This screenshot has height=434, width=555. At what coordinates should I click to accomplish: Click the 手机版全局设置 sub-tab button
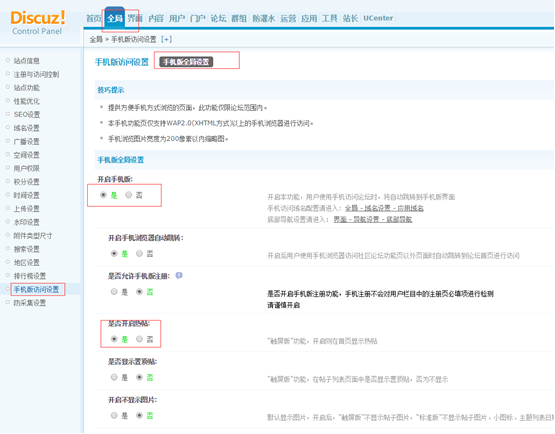point(186,62)
